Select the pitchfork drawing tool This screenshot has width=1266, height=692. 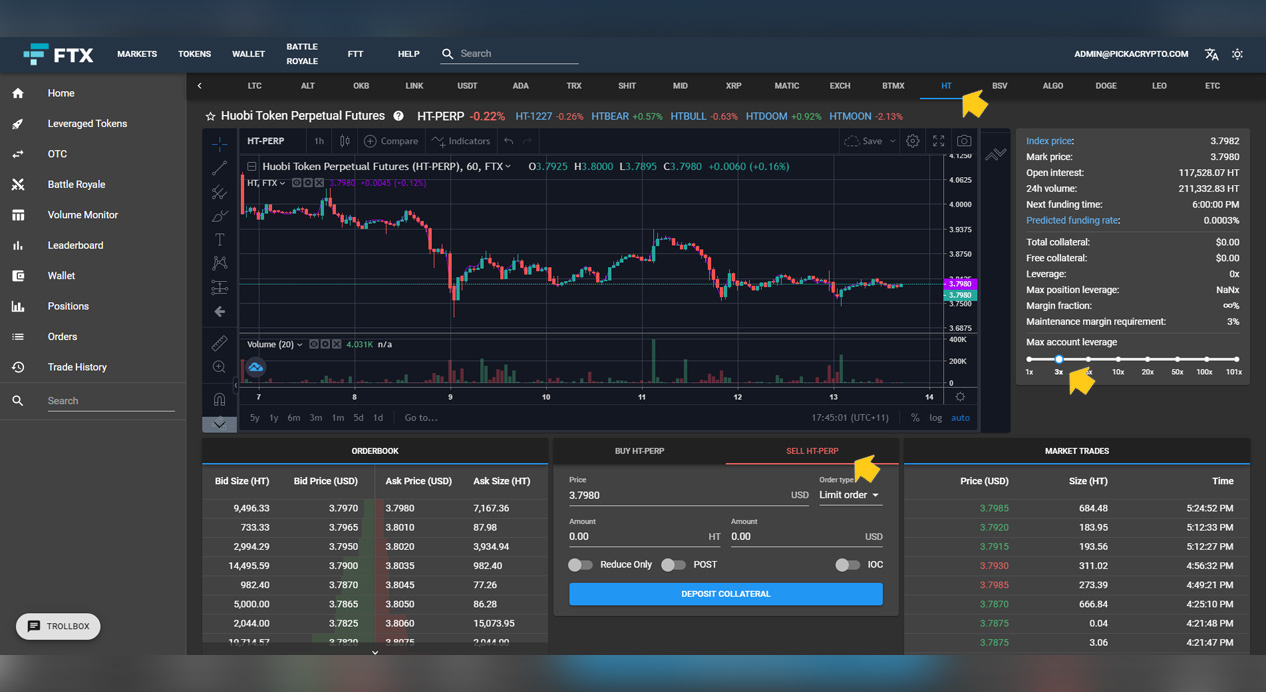[x=219, y=192]
